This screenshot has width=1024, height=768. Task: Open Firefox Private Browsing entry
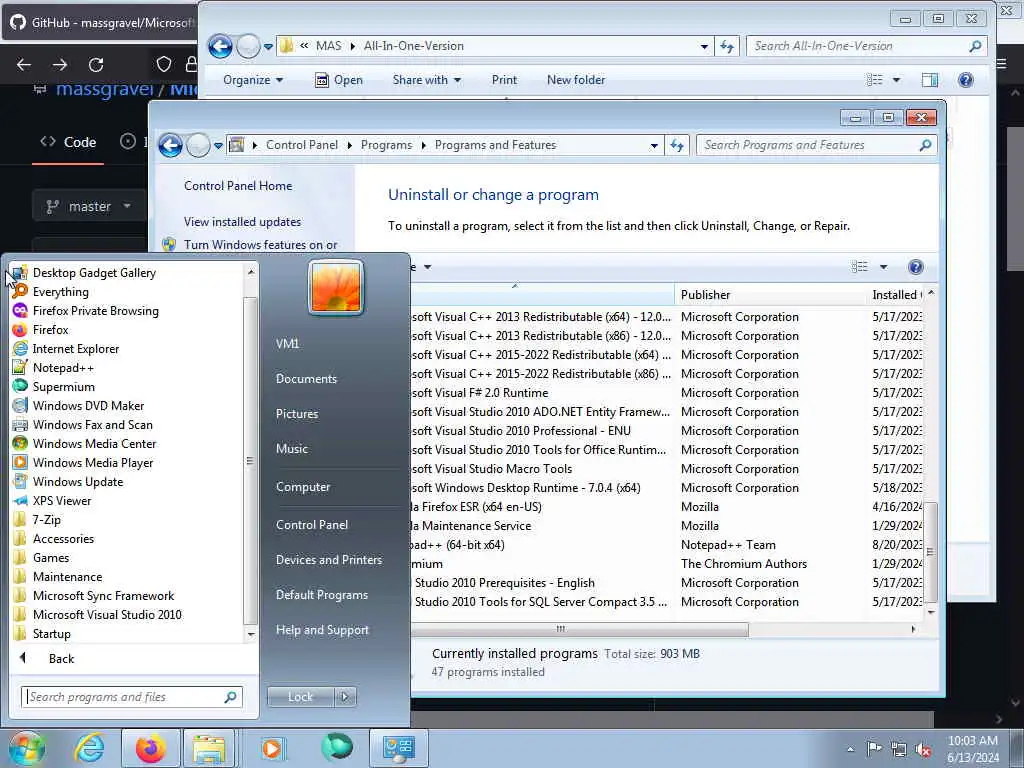coord(95,311)
